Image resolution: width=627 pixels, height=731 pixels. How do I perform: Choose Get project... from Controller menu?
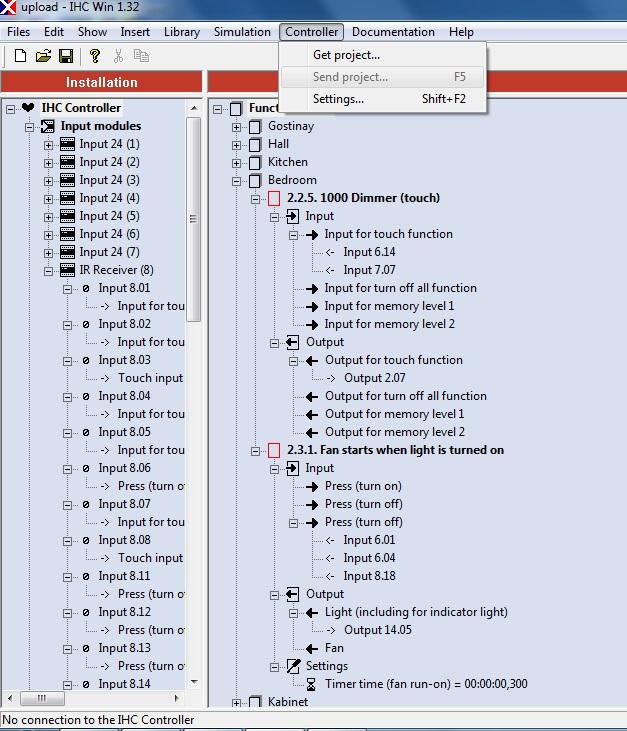(x=346, y=55)
